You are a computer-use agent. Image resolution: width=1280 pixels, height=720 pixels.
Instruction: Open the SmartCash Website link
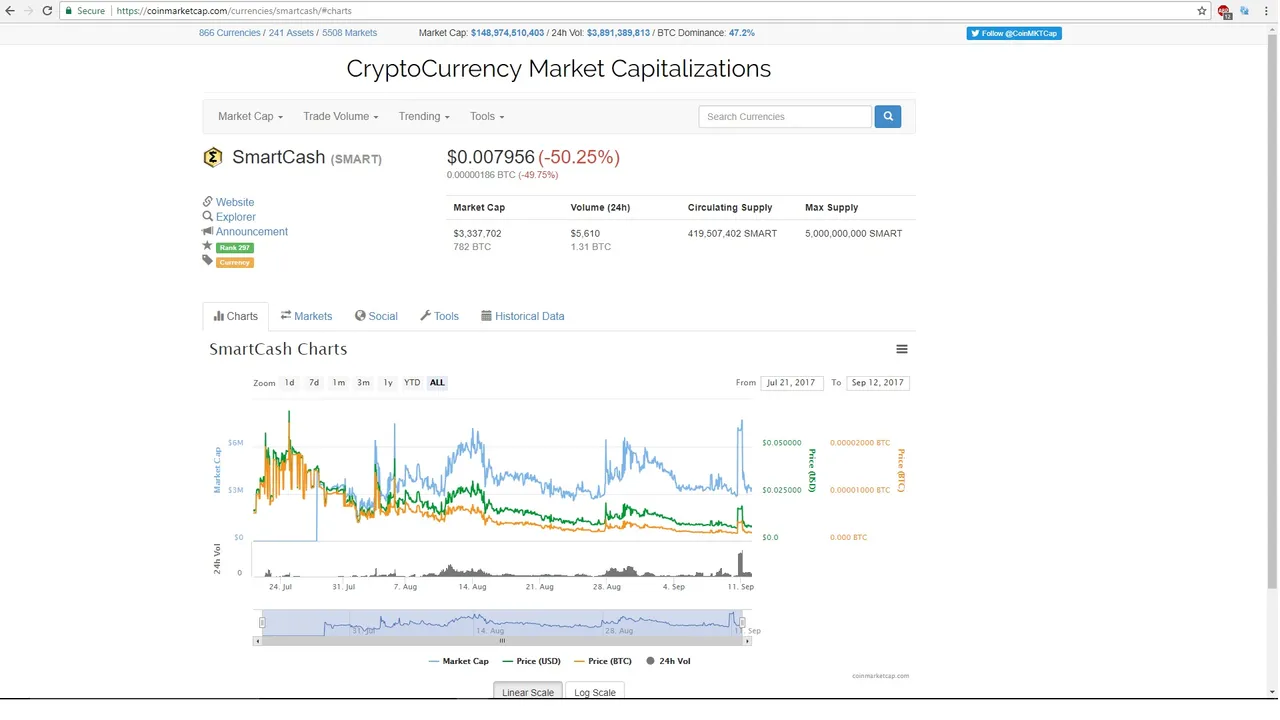pos(235,202)
